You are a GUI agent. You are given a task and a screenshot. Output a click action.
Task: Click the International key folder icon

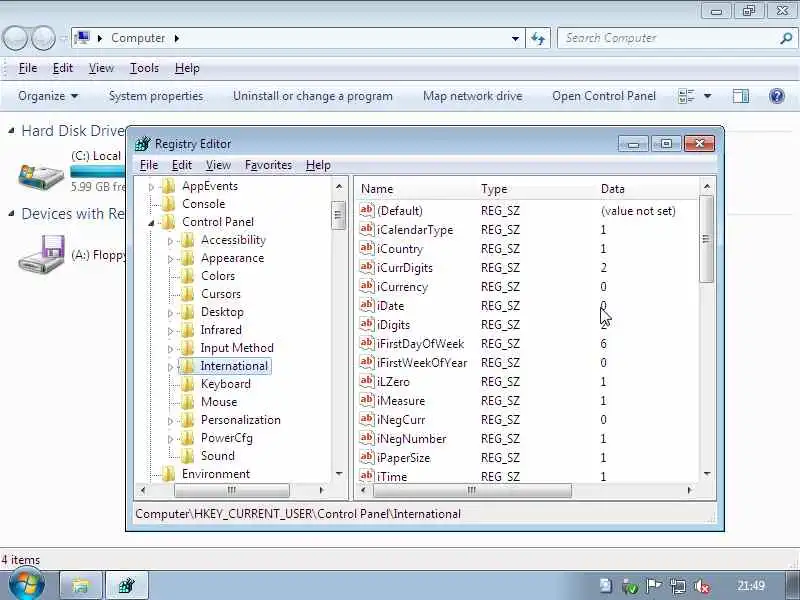187,366
